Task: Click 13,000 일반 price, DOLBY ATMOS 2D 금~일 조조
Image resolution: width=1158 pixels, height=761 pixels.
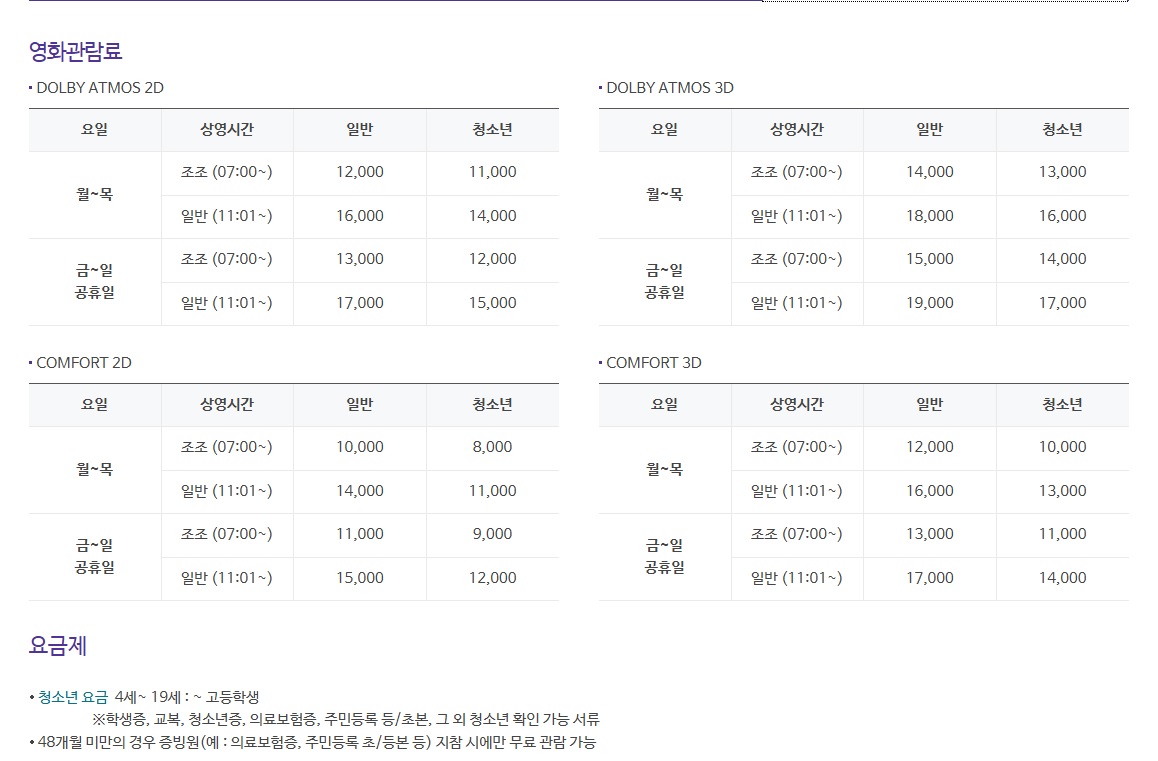Action: pyautogui.click(x=360, y=259)
